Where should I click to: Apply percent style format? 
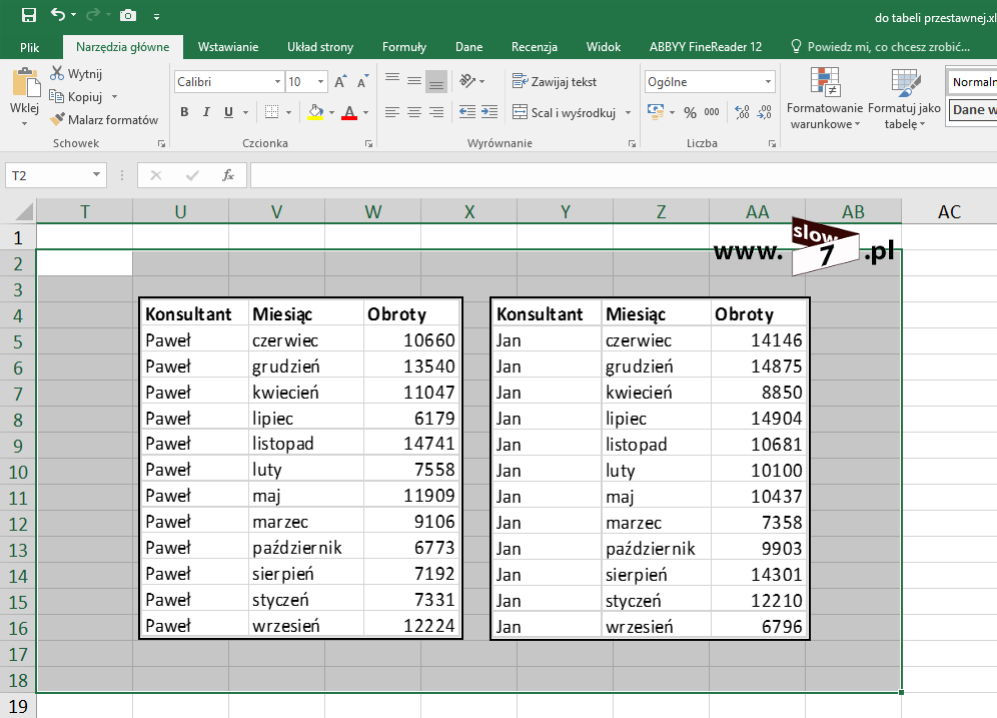click(x=690, y=113)
